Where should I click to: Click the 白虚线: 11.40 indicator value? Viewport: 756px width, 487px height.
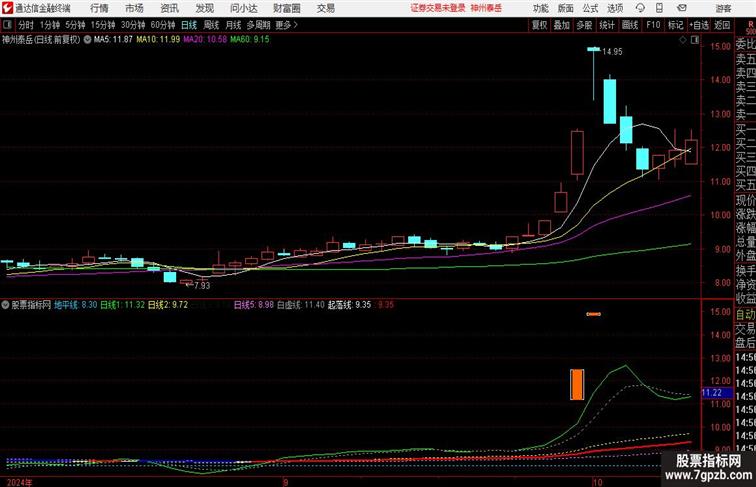point(301,305)
